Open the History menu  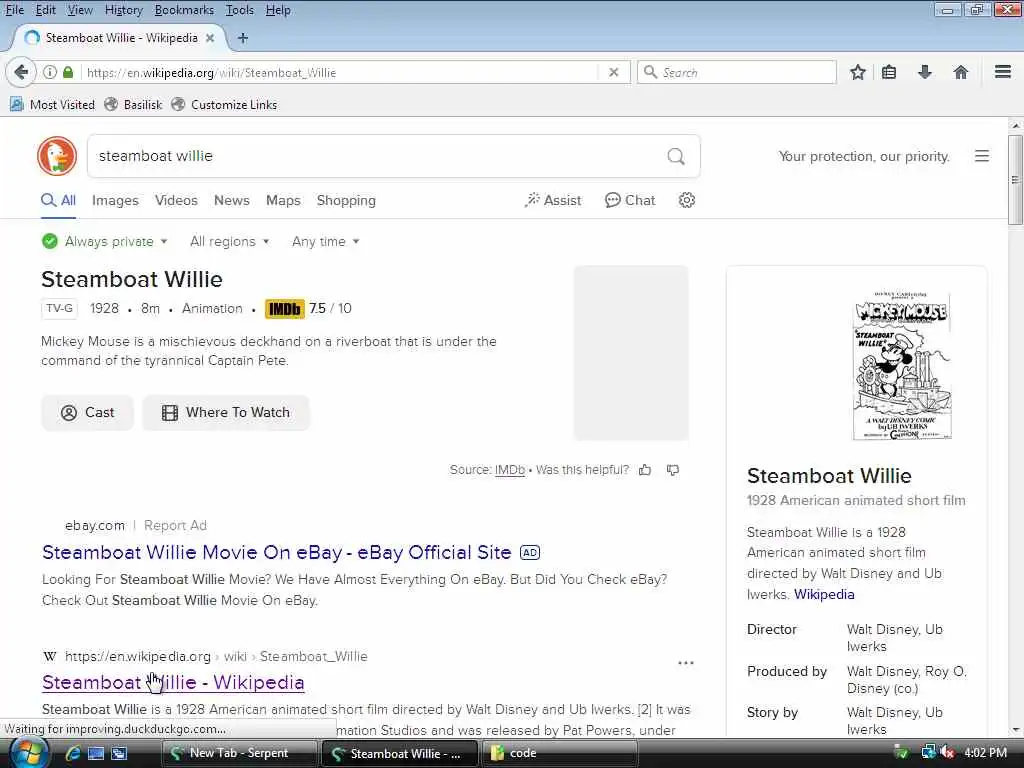coord(123,10)
